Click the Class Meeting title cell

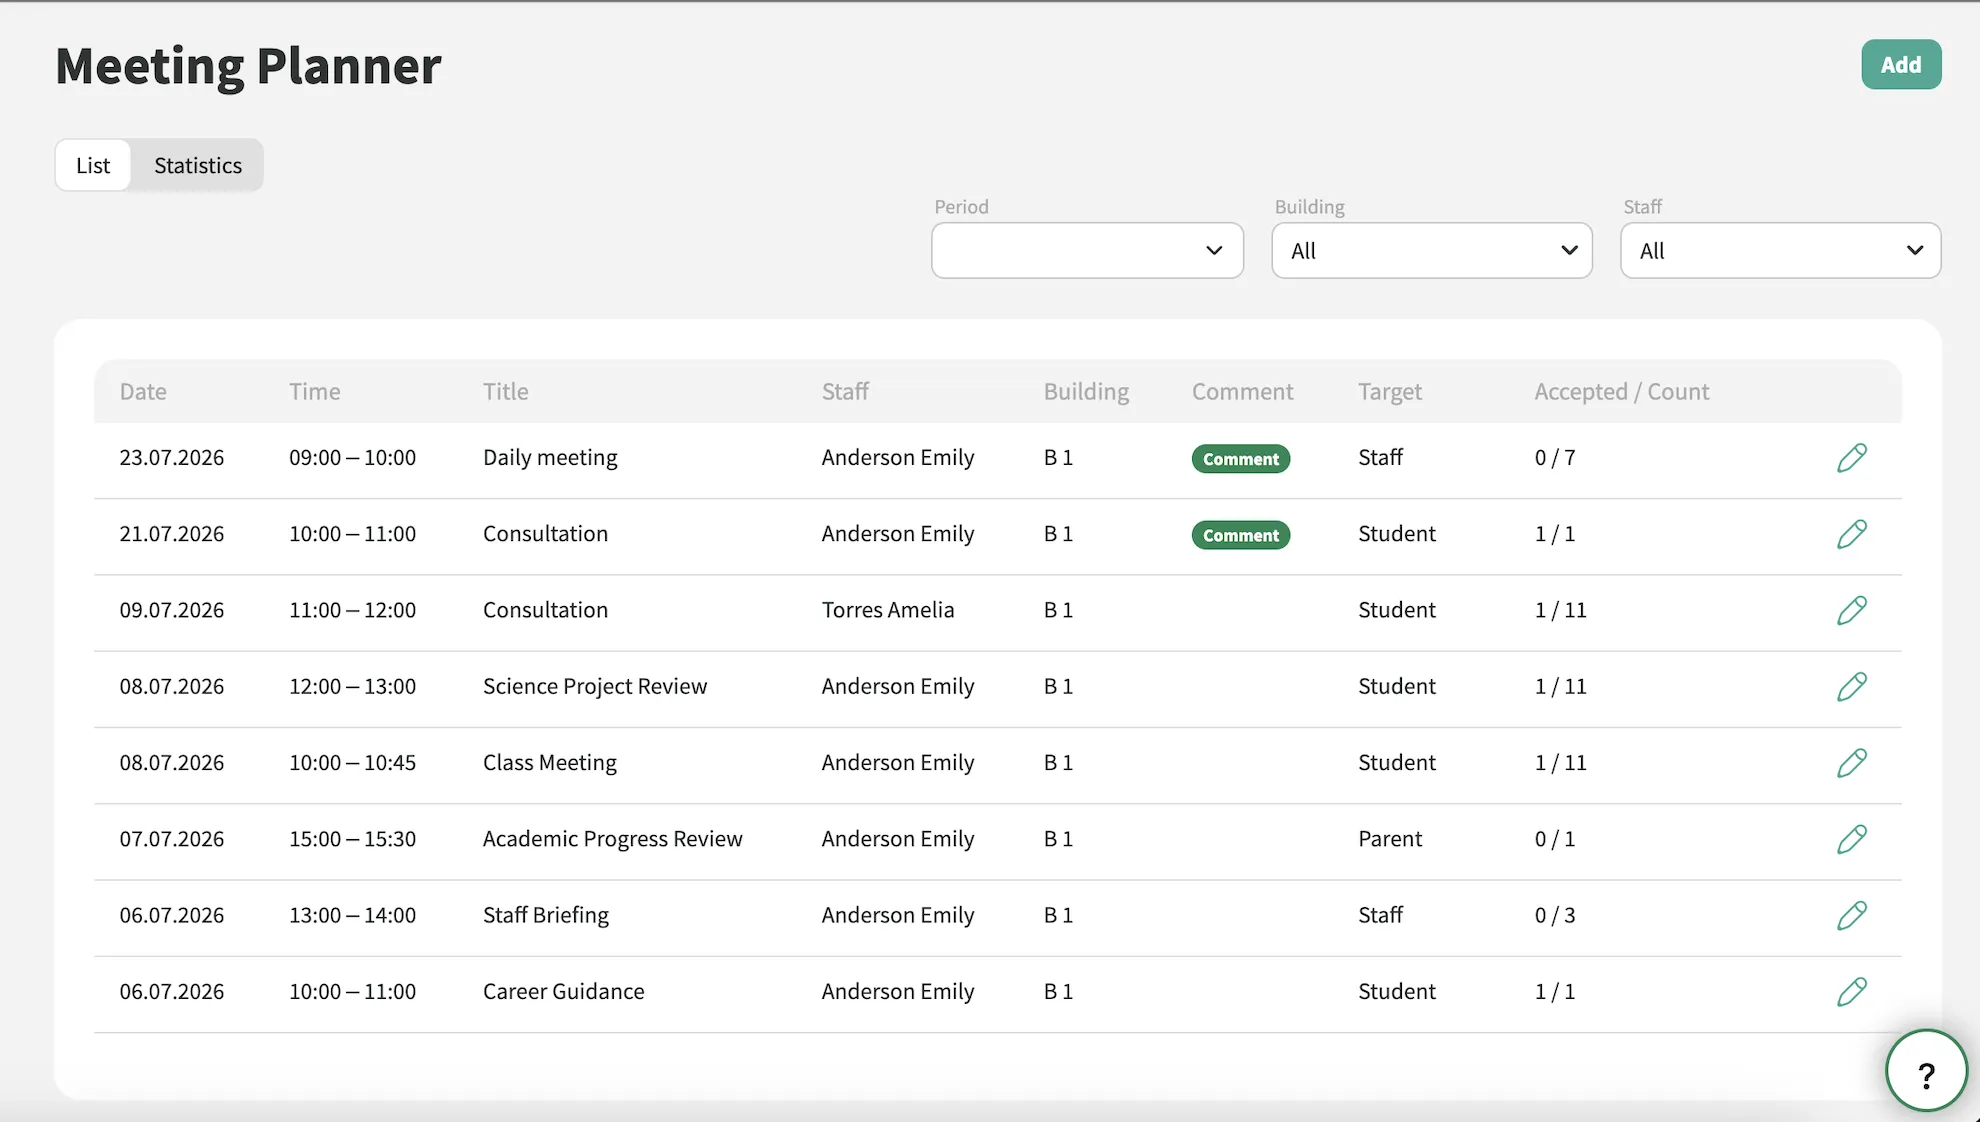(550, 762)
